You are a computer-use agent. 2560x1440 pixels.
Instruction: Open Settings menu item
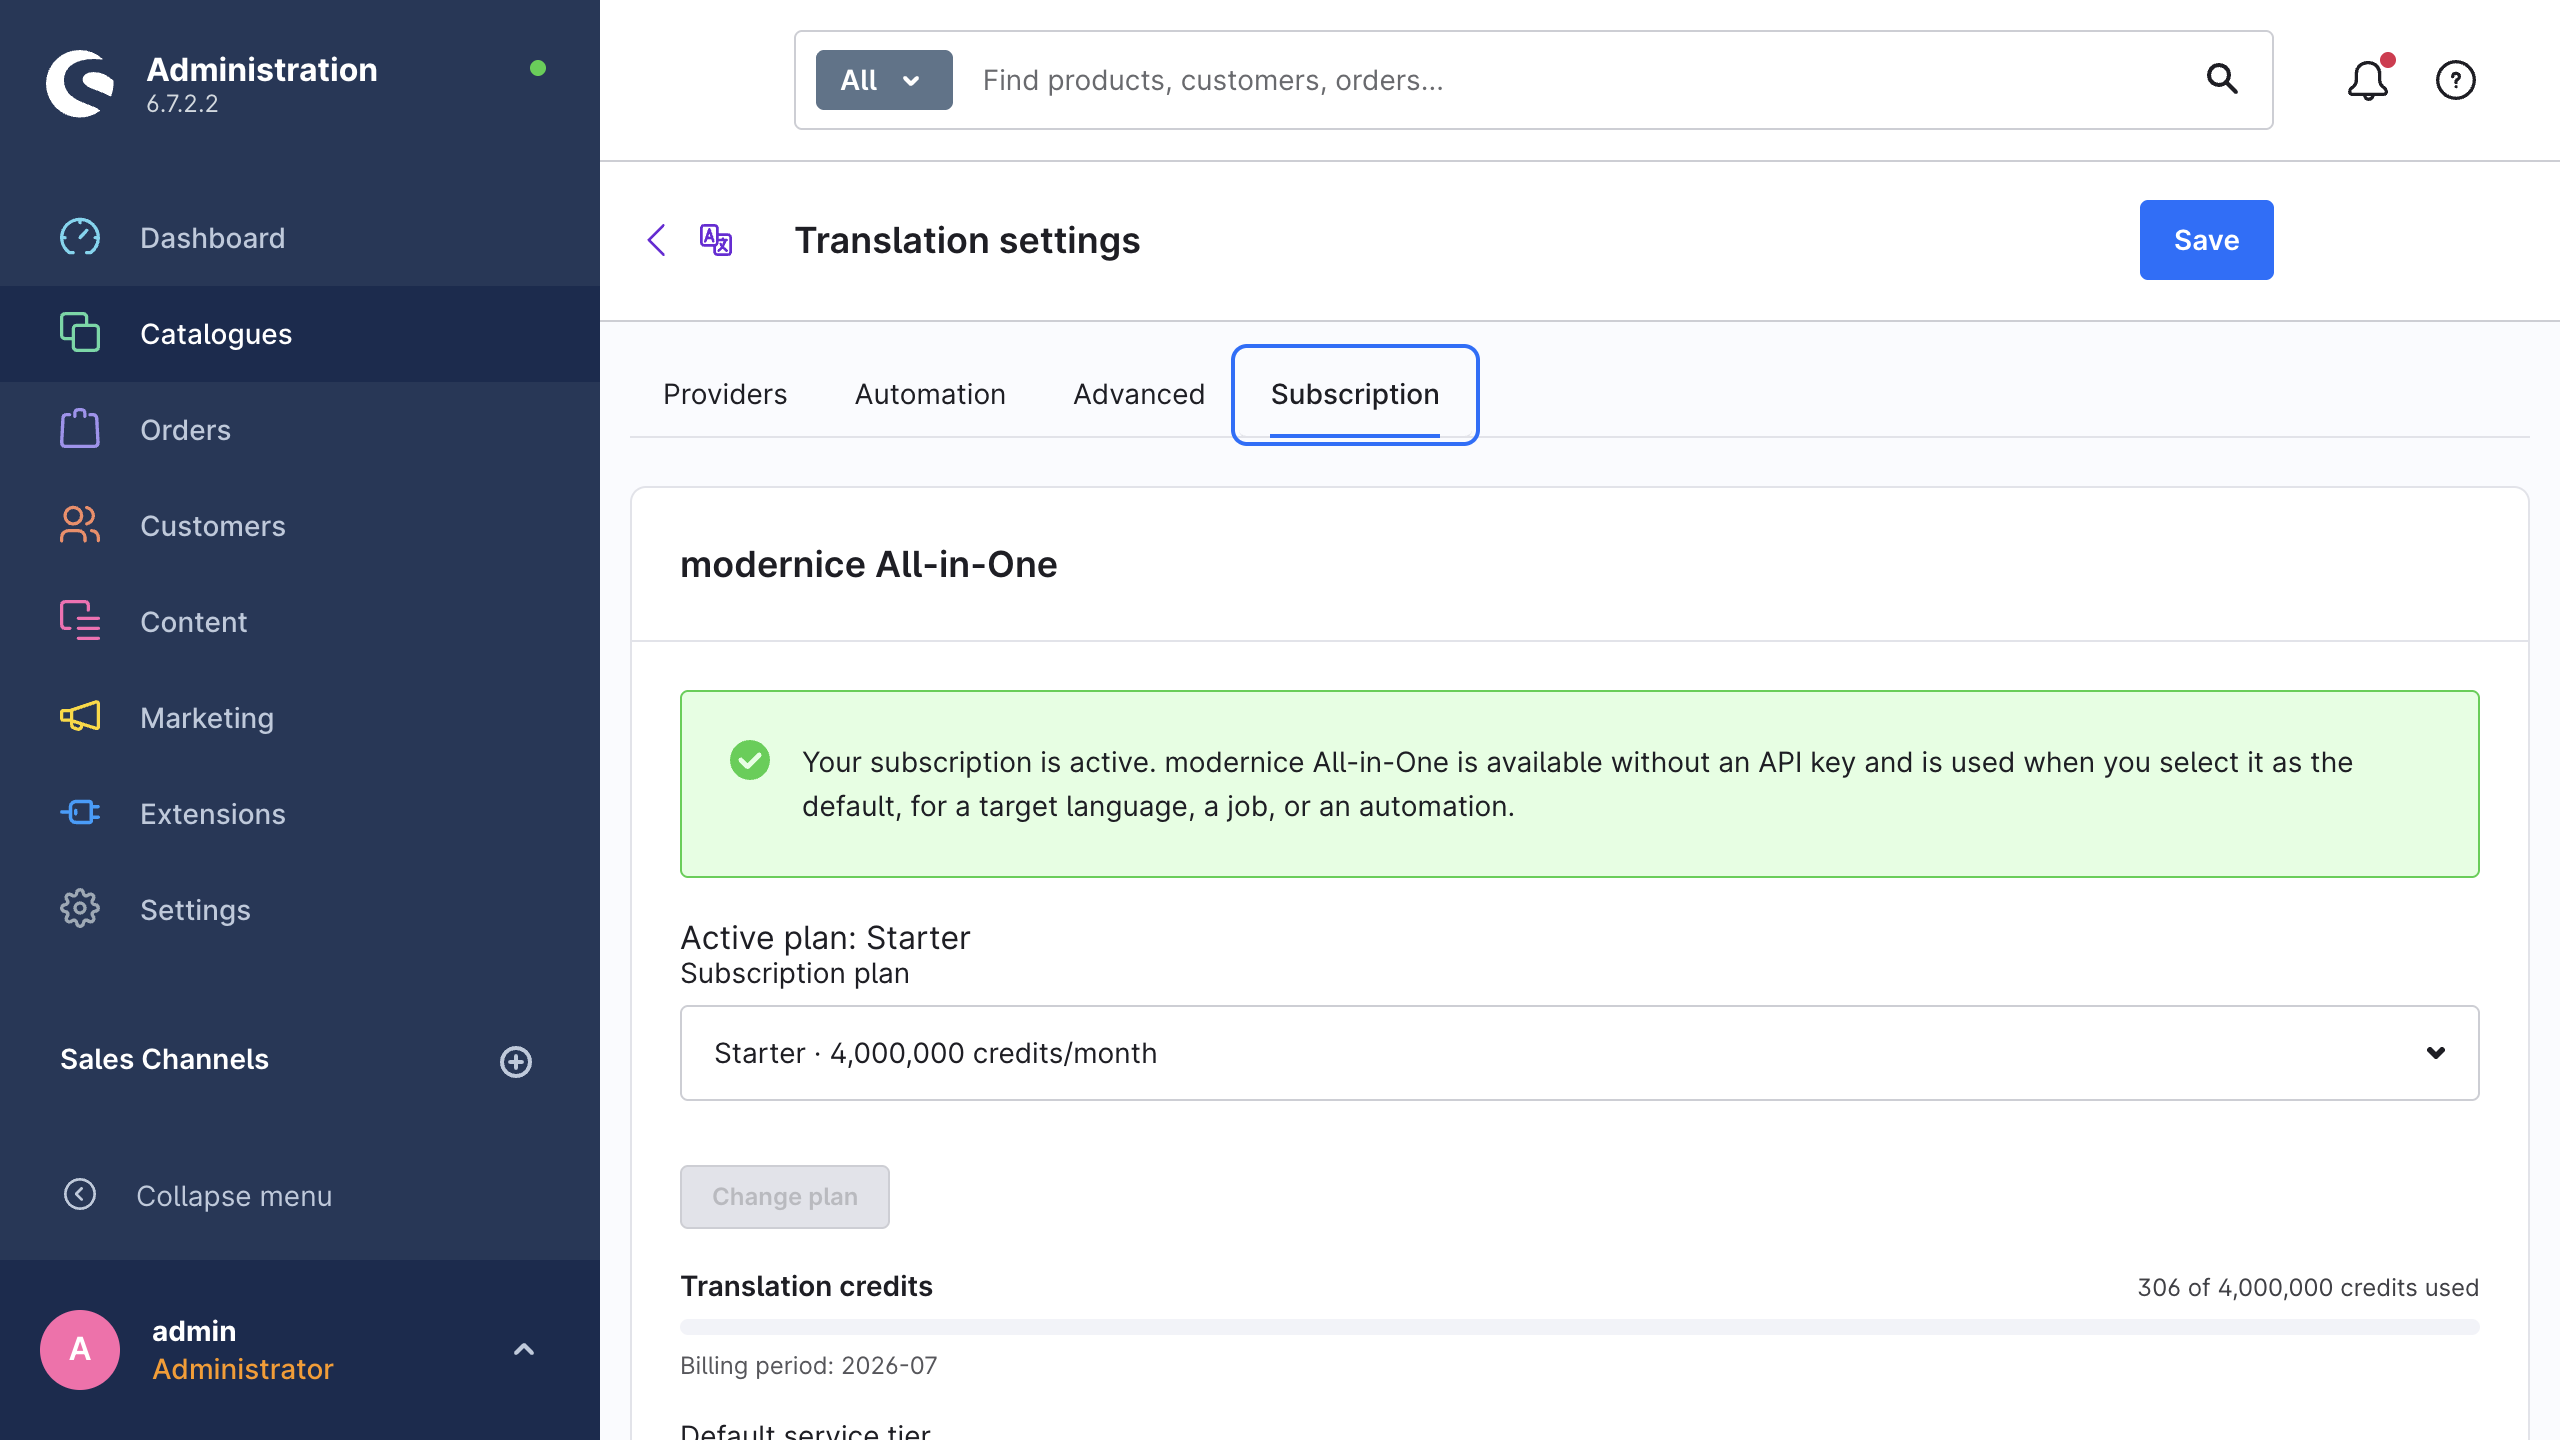coord(300,910)
